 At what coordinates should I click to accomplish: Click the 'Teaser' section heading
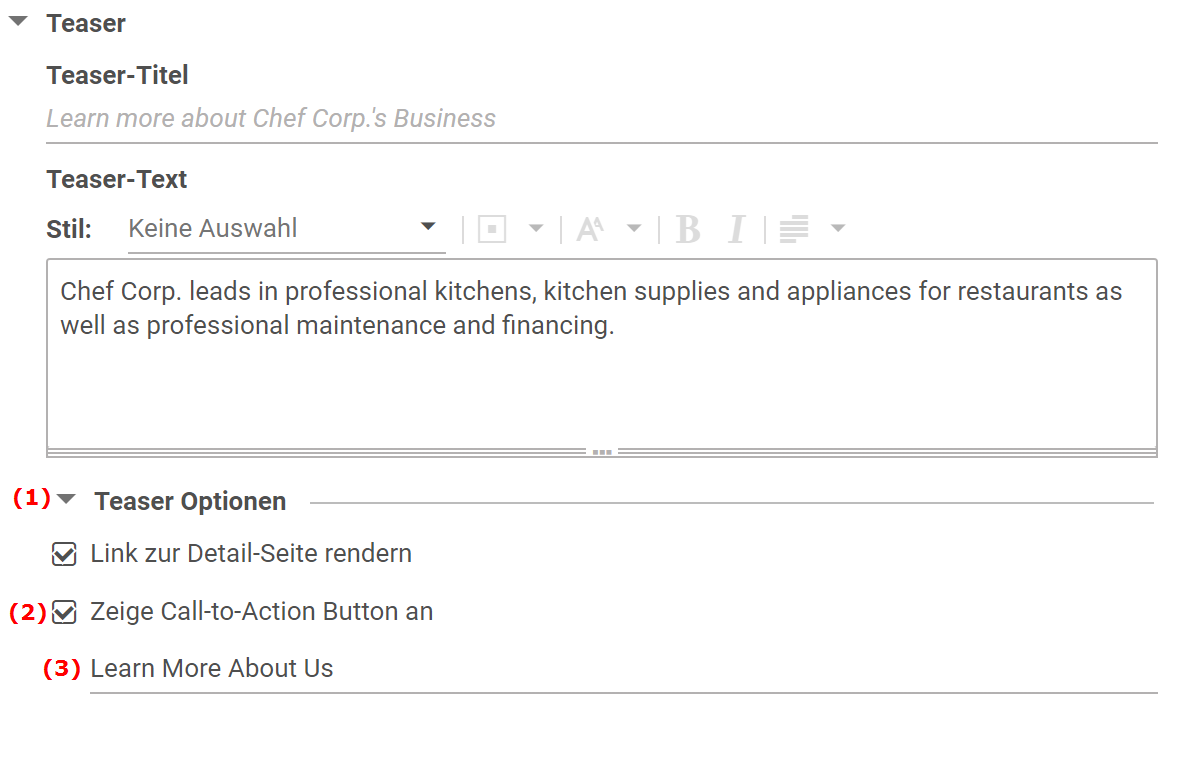86,22
